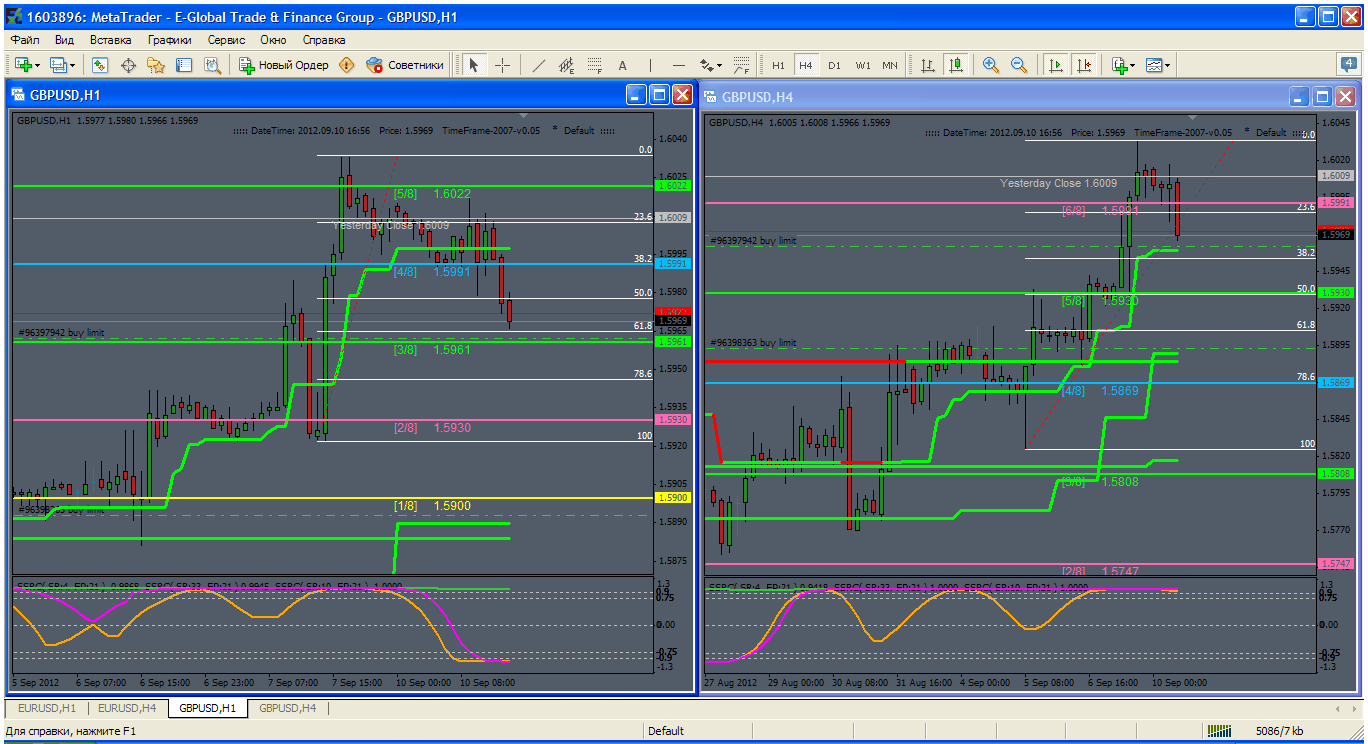Switch chart to bar chart mode
Screen dimensions: 1368x744
928,65
